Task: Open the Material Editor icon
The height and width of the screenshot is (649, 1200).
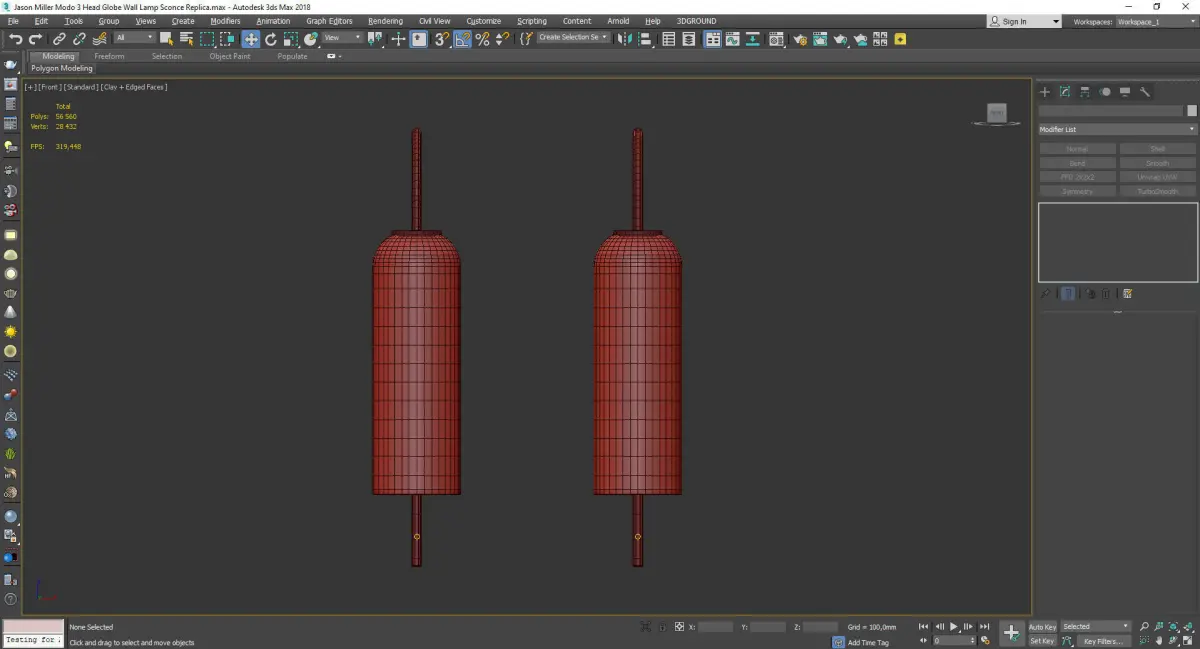Action: pos(777,39)
